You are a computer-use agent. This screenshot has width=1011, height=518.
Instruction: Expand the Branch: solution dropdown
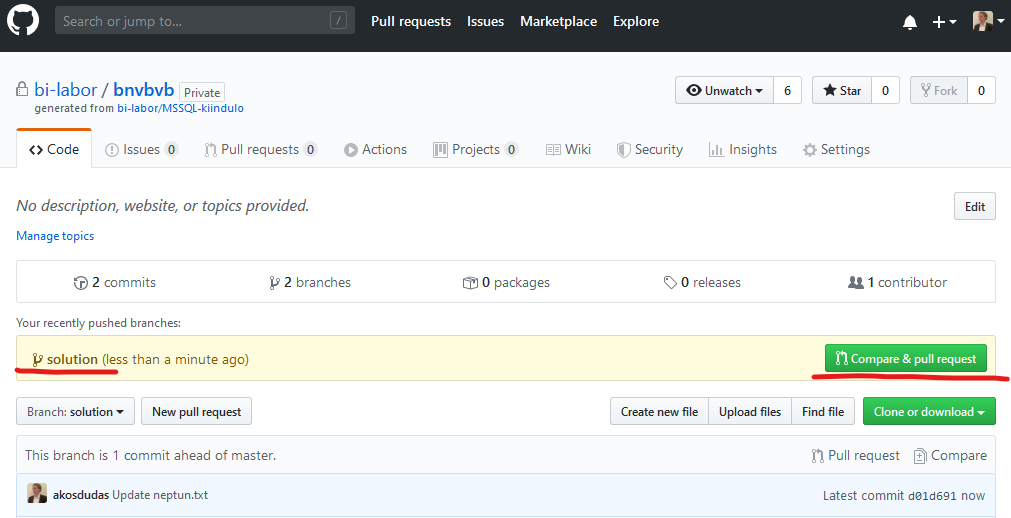(75, 412)
